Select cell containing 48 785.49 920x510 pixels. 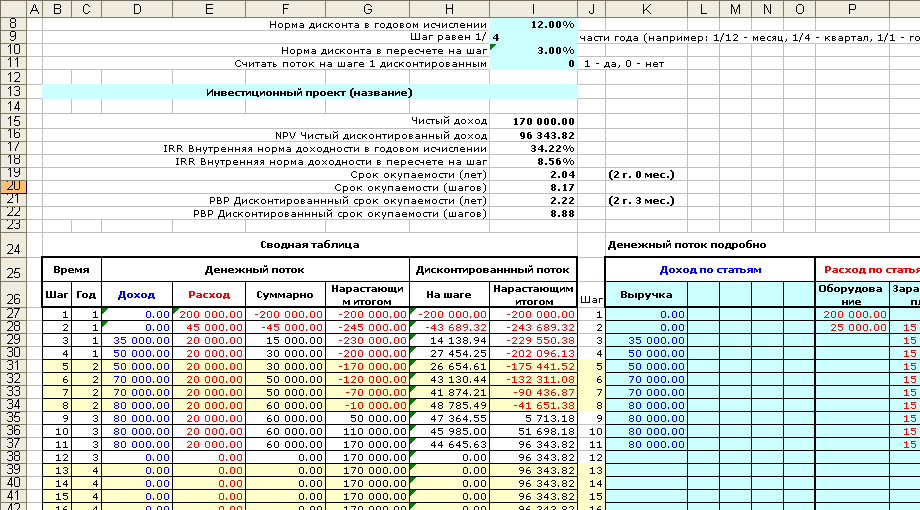tap(449, 405)
